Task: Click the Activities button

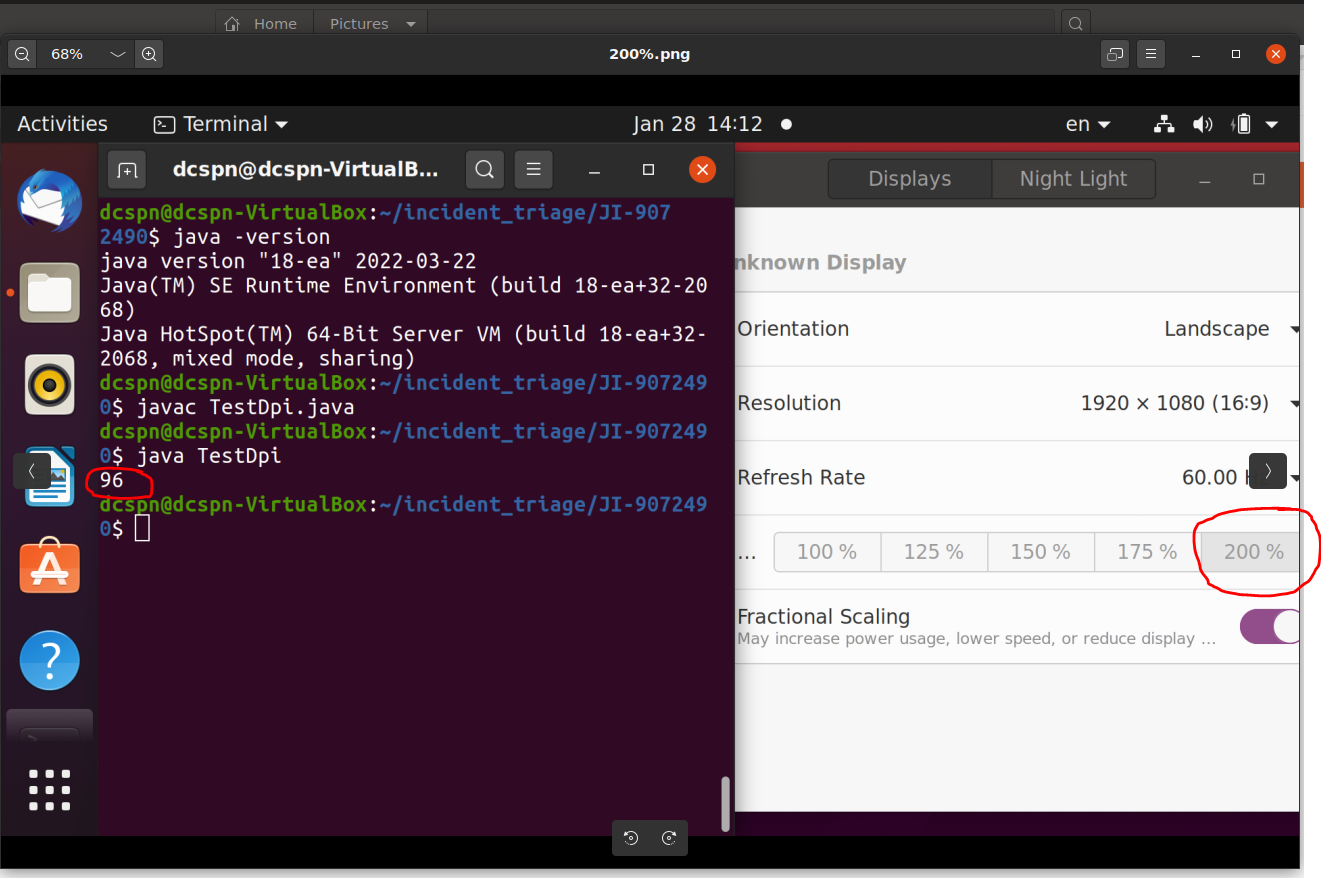Action: 62,124
